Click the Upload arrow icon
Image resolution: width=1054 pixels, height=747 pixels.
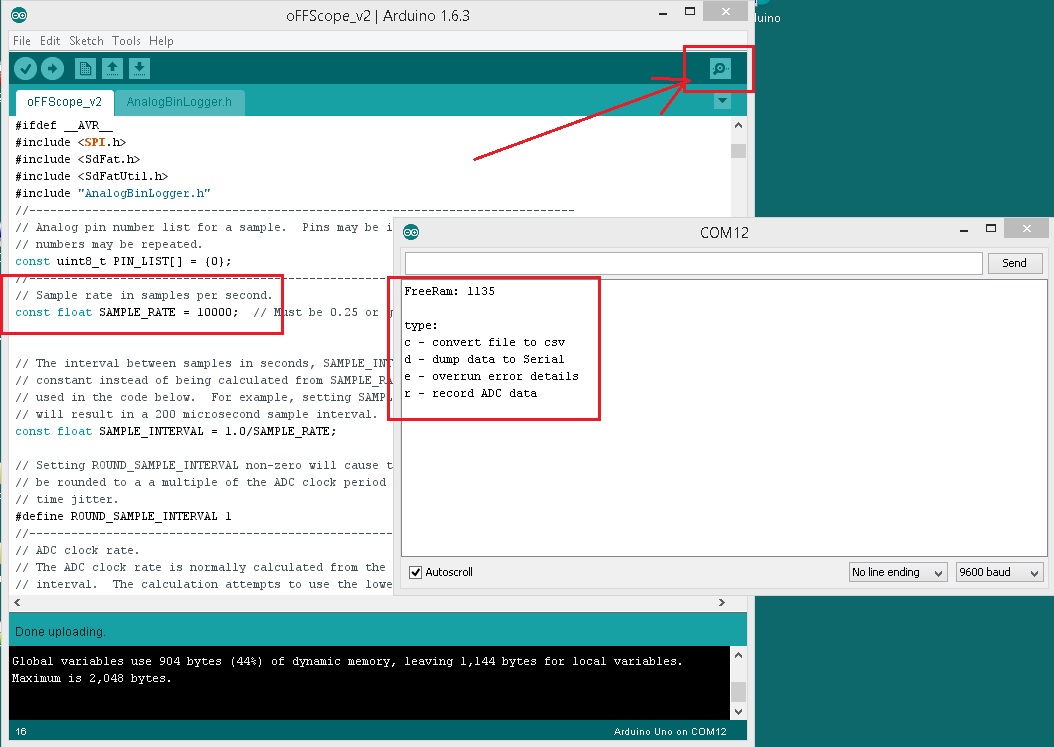point(52,68)
